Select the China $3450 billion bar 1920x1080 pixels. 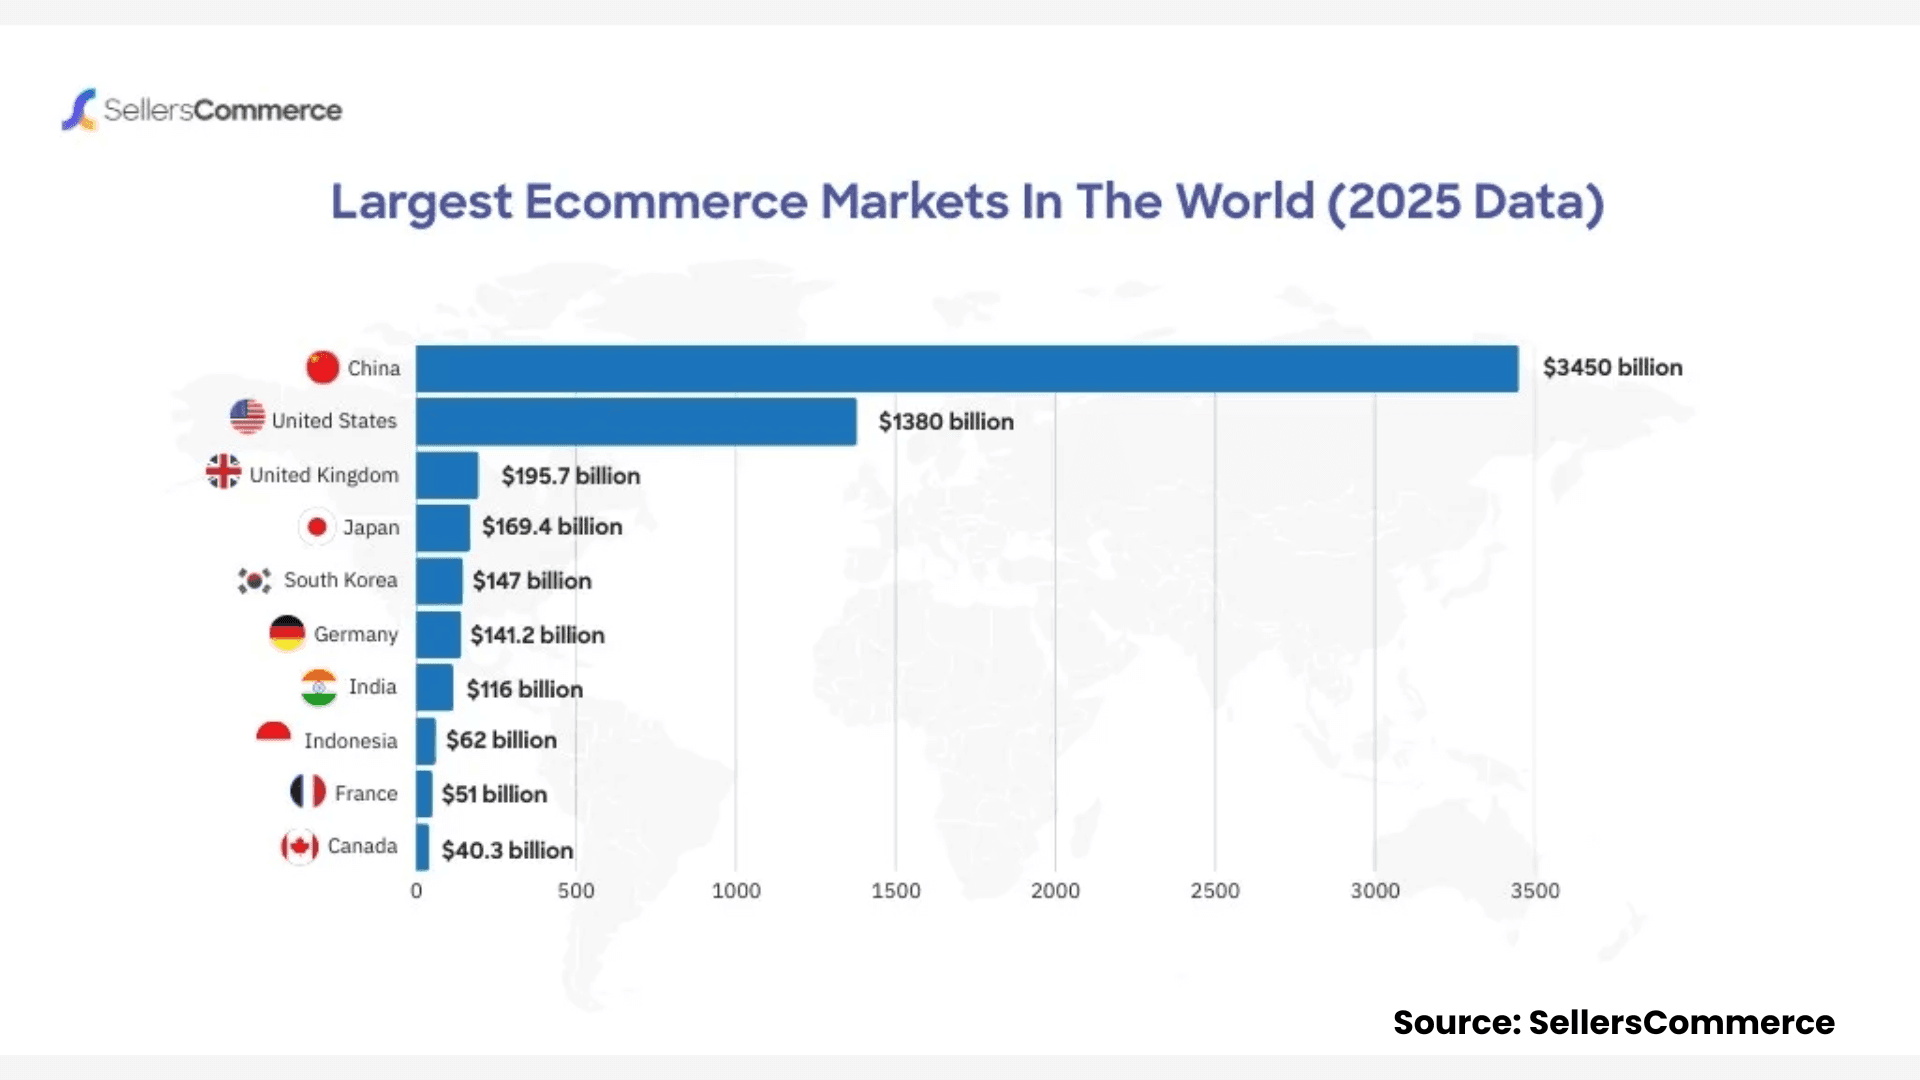[966, 368]
